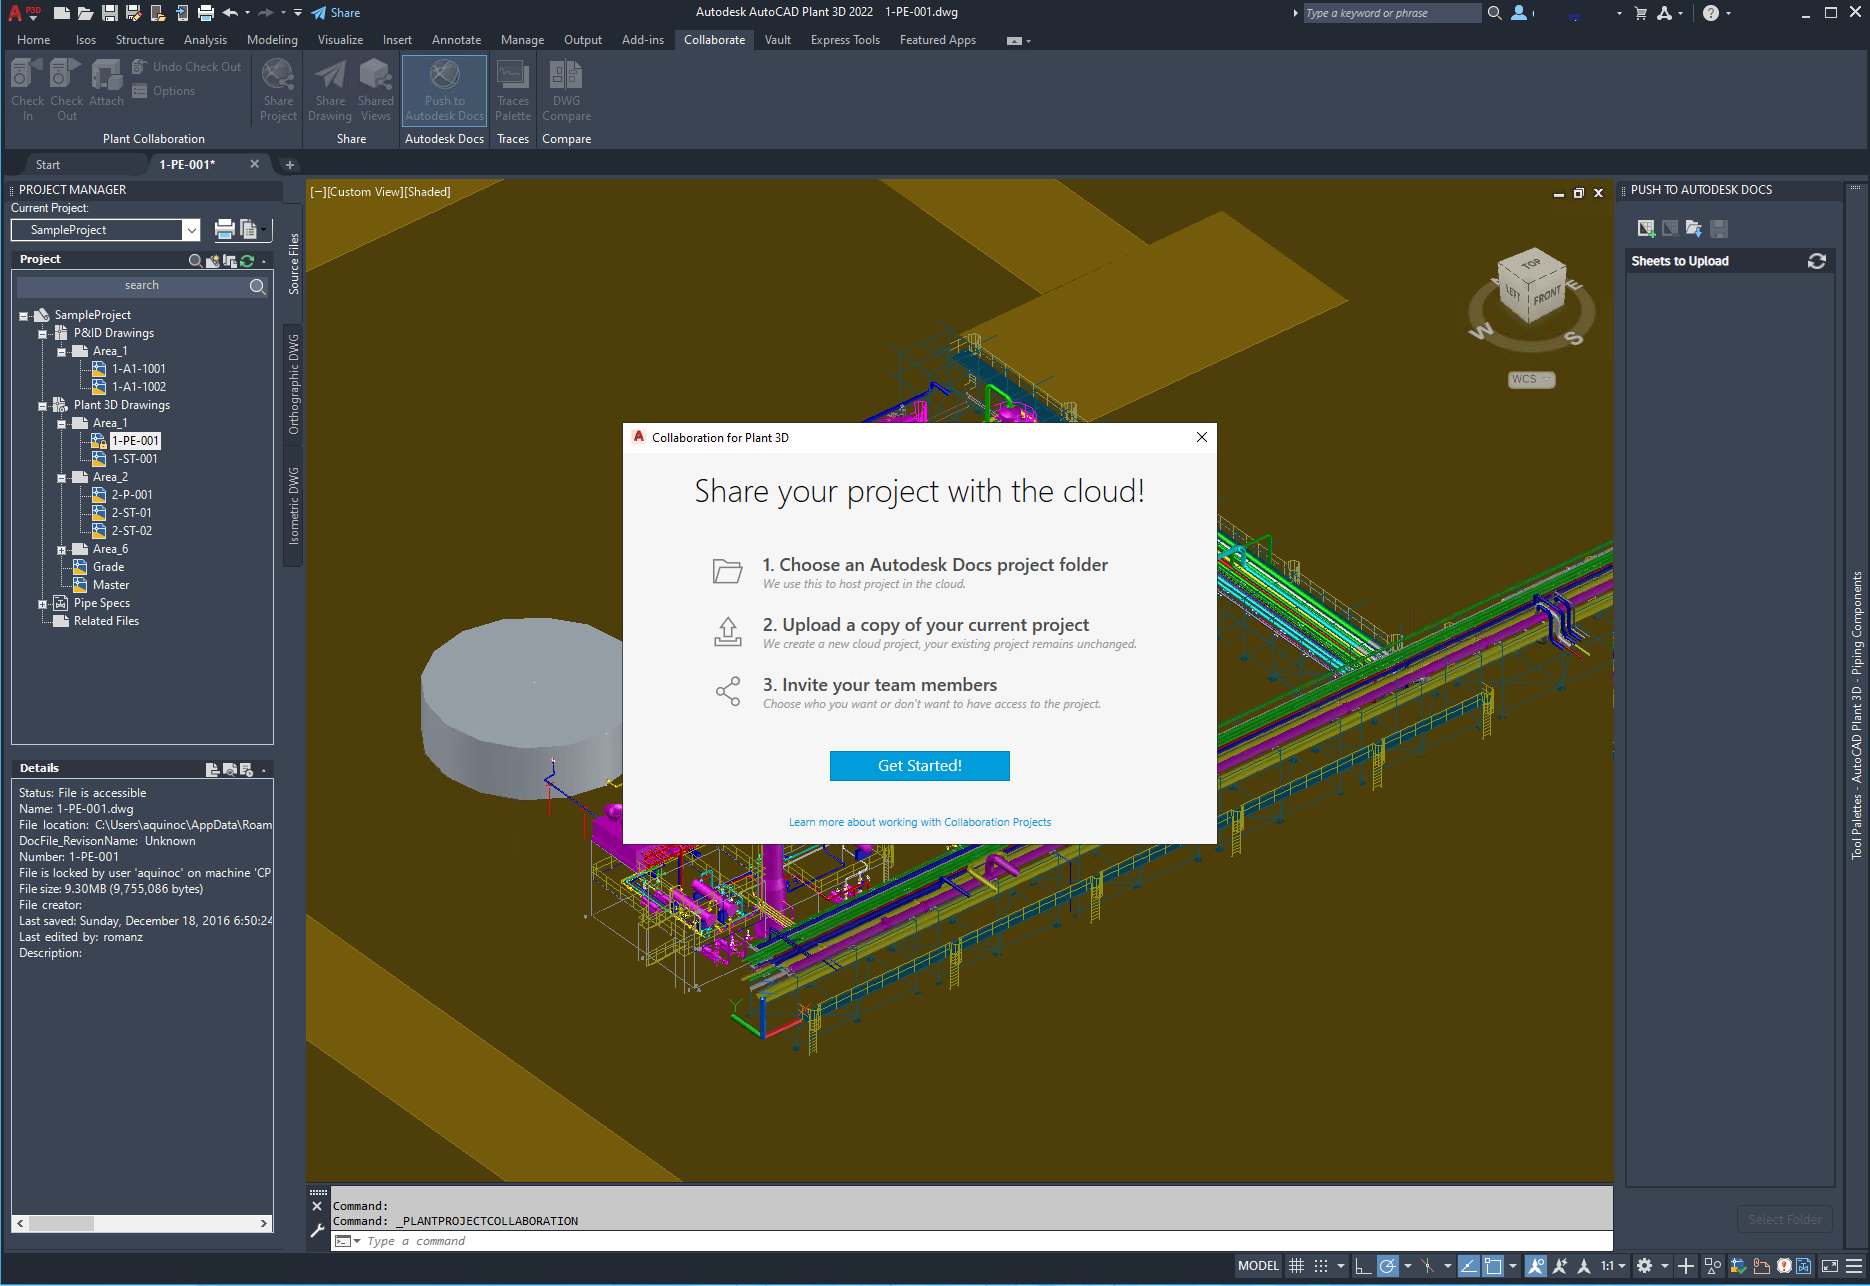1870x1286 pixels.
Task: Click the Share Drawing ribbon icon
Action: point(330,90)
